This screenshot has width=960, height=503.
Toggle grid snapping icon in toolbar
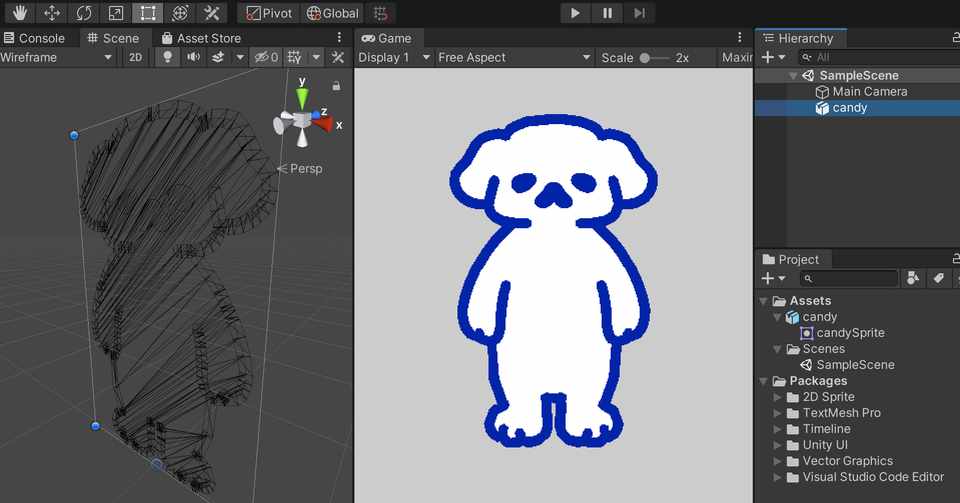pos(380,13)
